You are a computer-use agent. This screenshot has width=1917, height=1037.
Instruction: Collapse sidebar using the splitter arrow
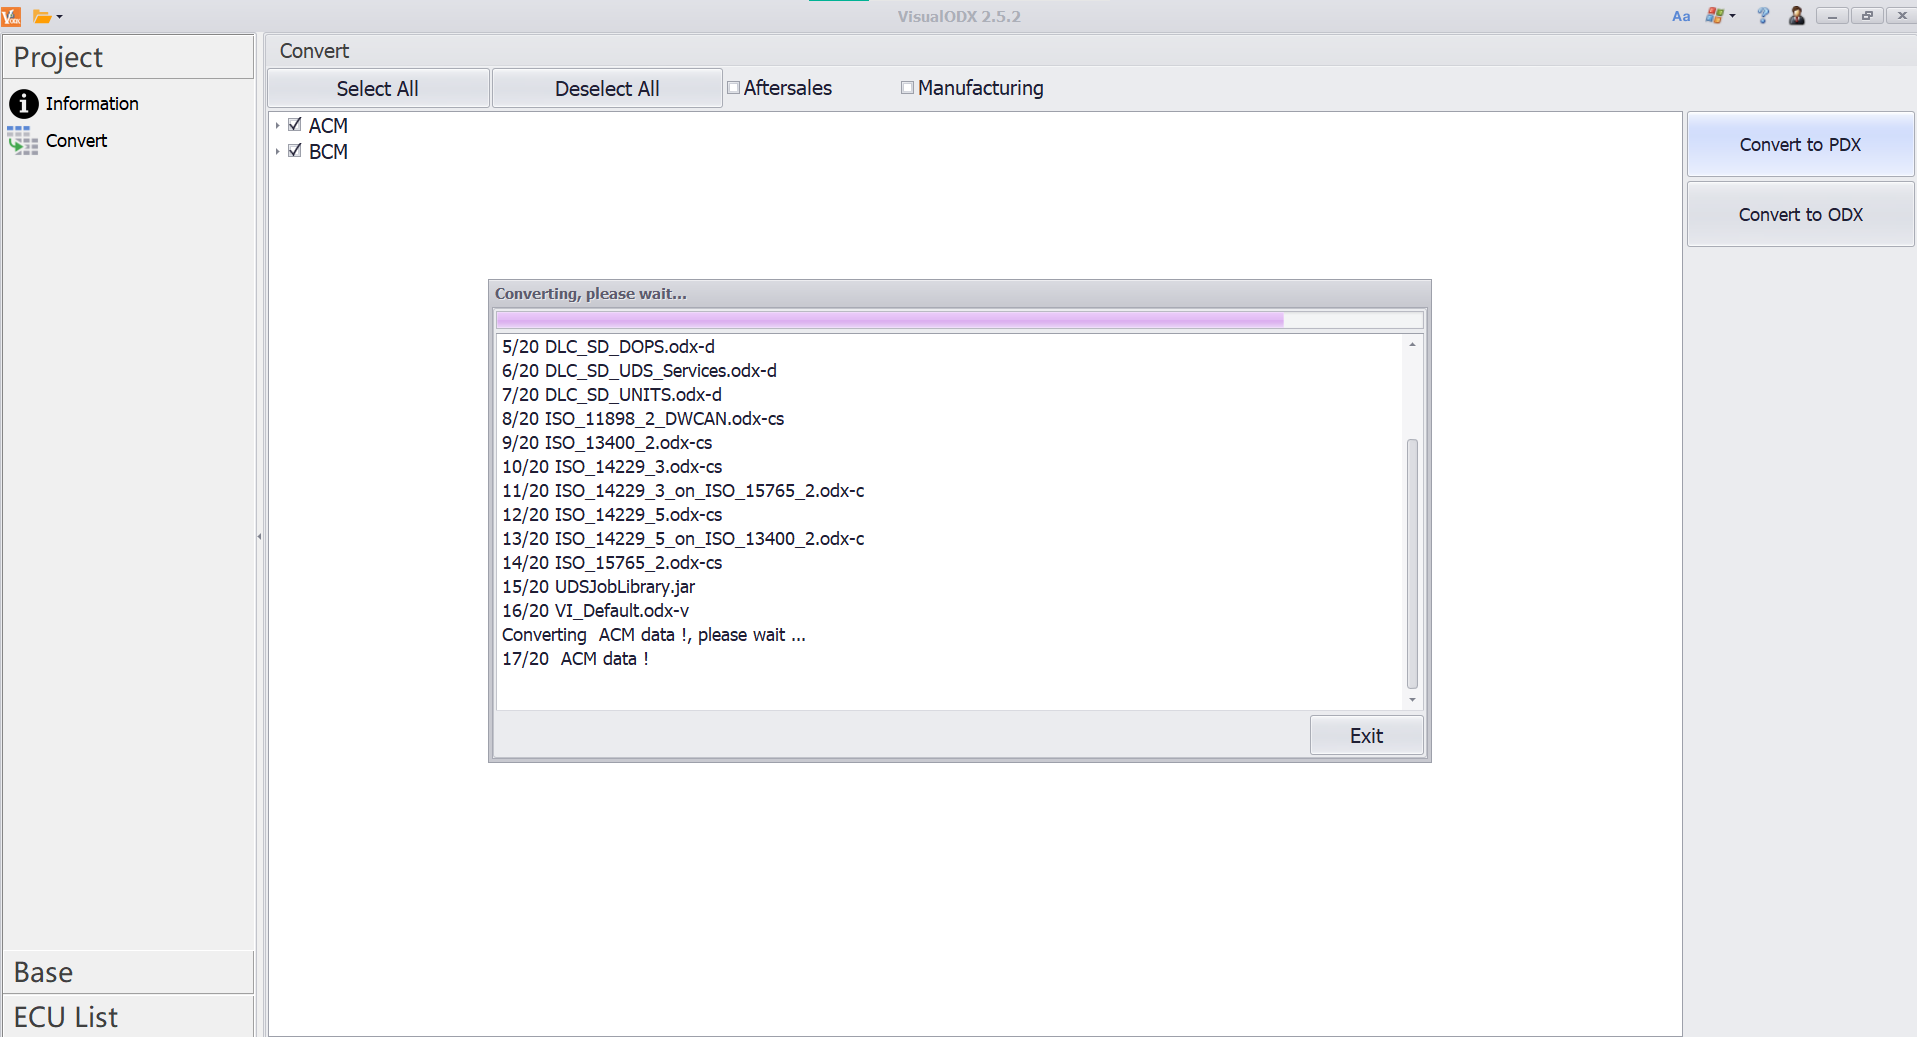pos(259,537)
